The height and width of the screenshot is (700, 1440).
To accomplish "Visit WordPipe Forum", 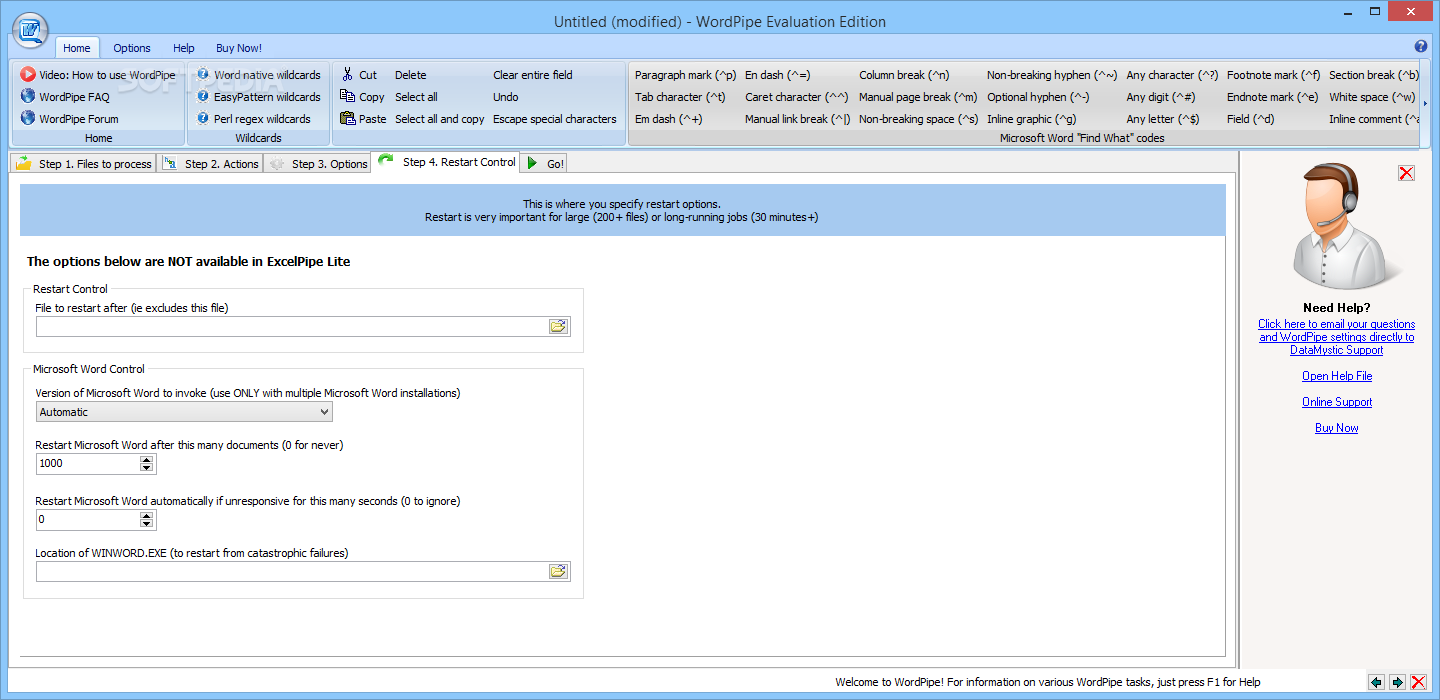I will 69,119.
